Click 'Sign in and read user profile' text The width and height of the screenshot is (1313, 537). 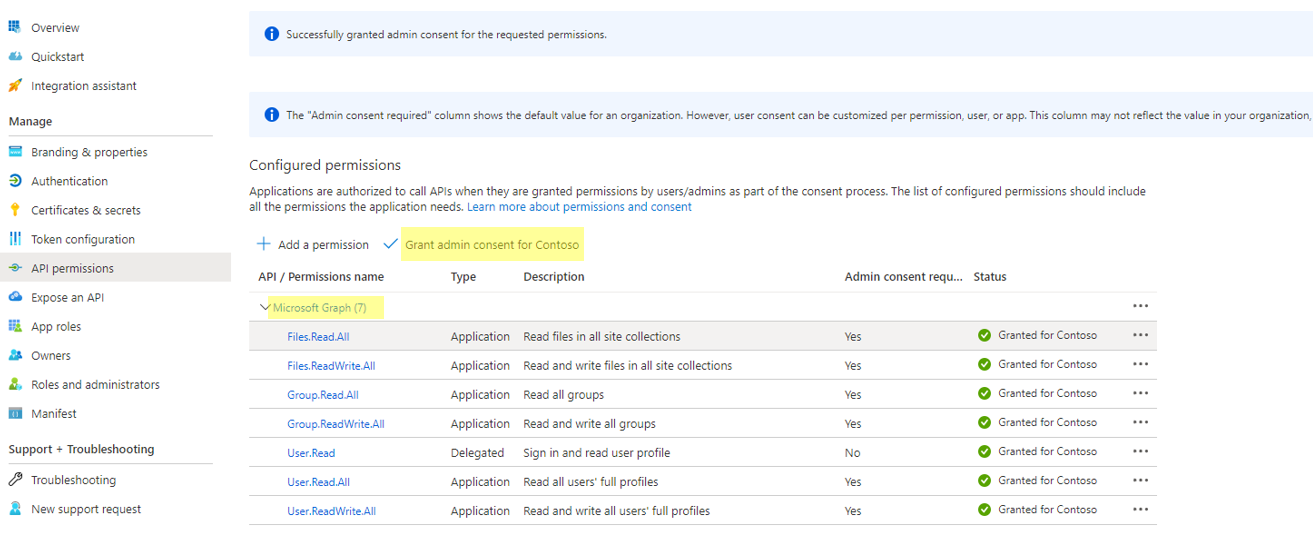coord(597,453)
